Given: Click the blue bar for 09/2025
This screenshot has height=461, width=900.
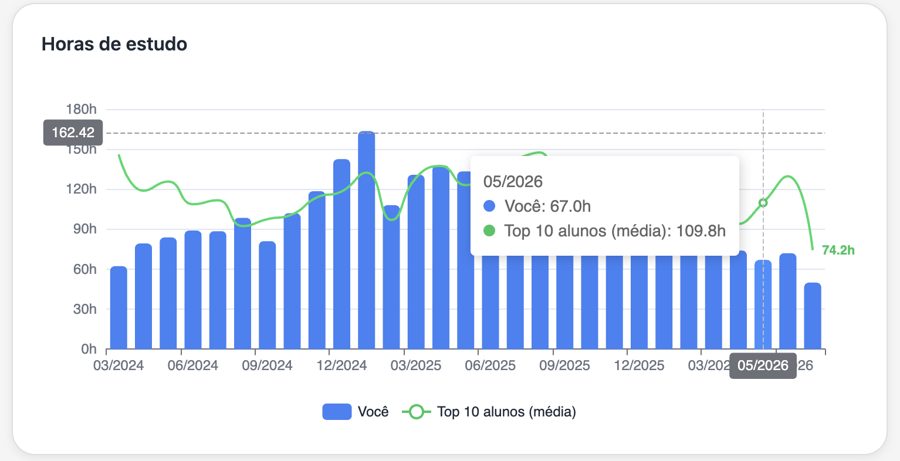Looking at the screenshot, I should coord(565,302).
